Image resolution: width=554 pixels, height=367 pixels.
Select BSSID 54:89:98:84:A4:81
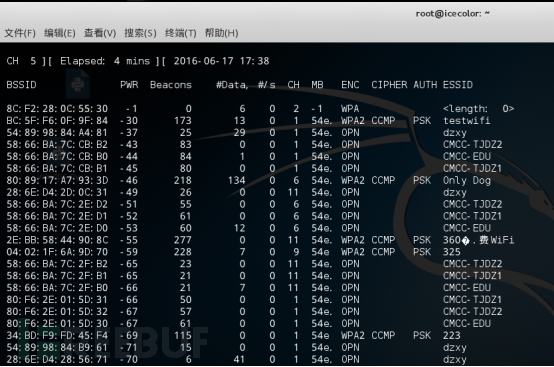(57, 132)
